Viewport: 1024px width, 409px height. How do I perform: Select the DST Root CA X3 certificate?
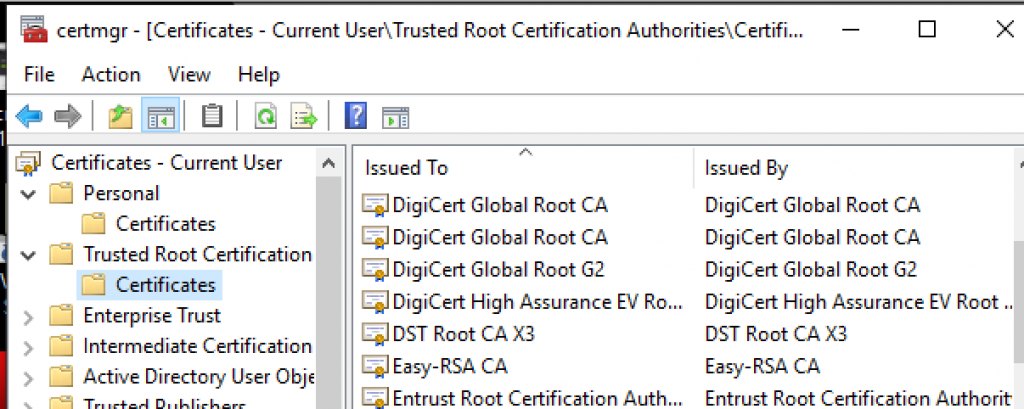pyautogui.click(x=463, y=334)
